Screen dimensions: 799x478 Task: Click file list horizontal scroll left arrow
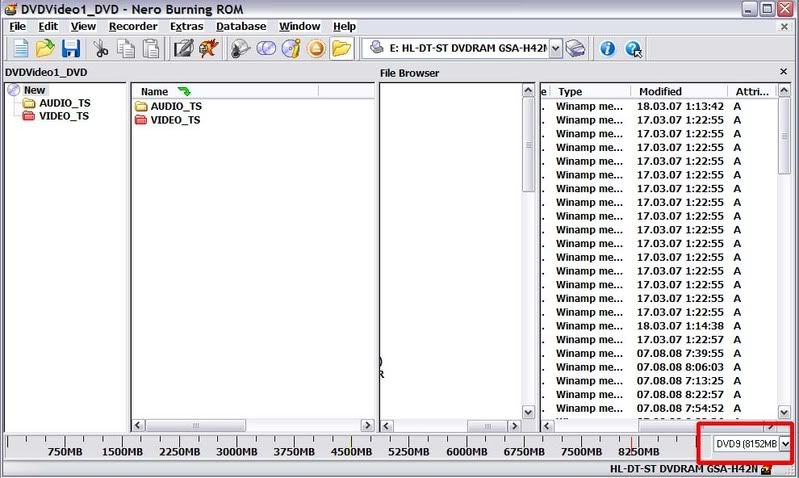click(547, 426)
